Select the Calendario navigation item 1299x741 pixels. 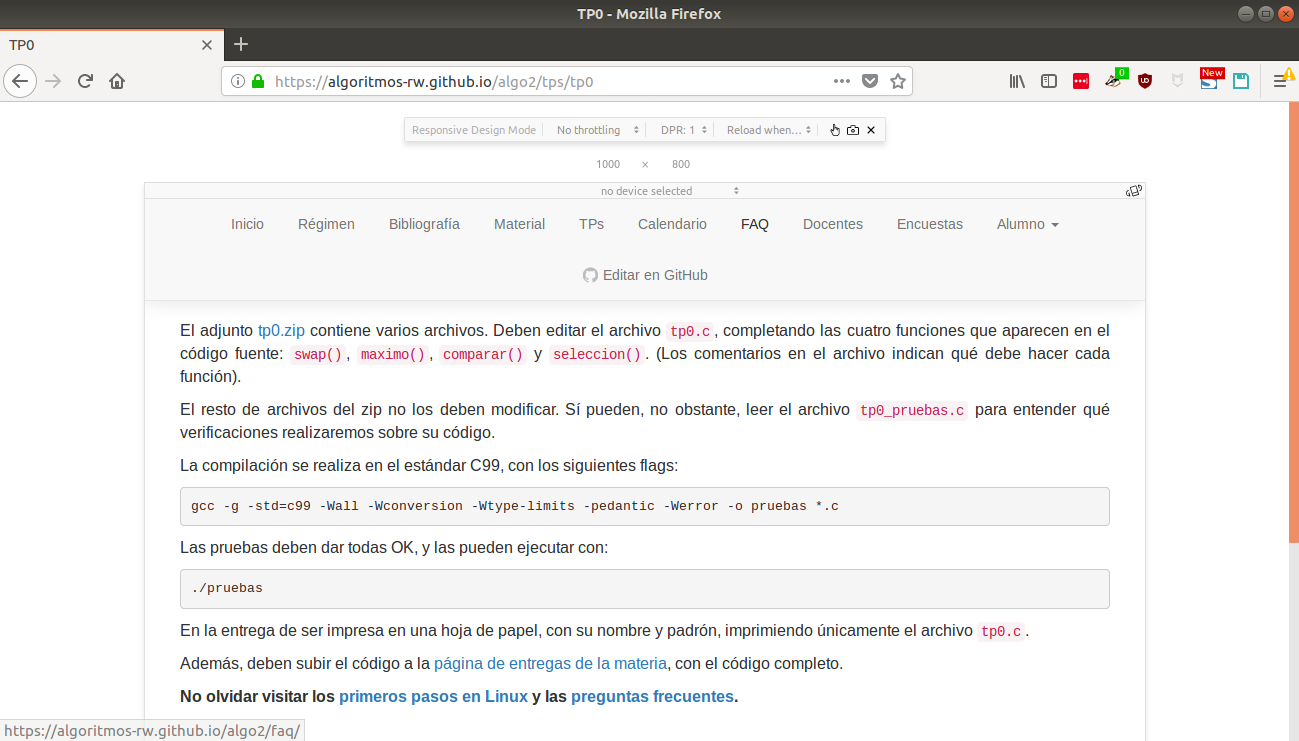point(672,224)
